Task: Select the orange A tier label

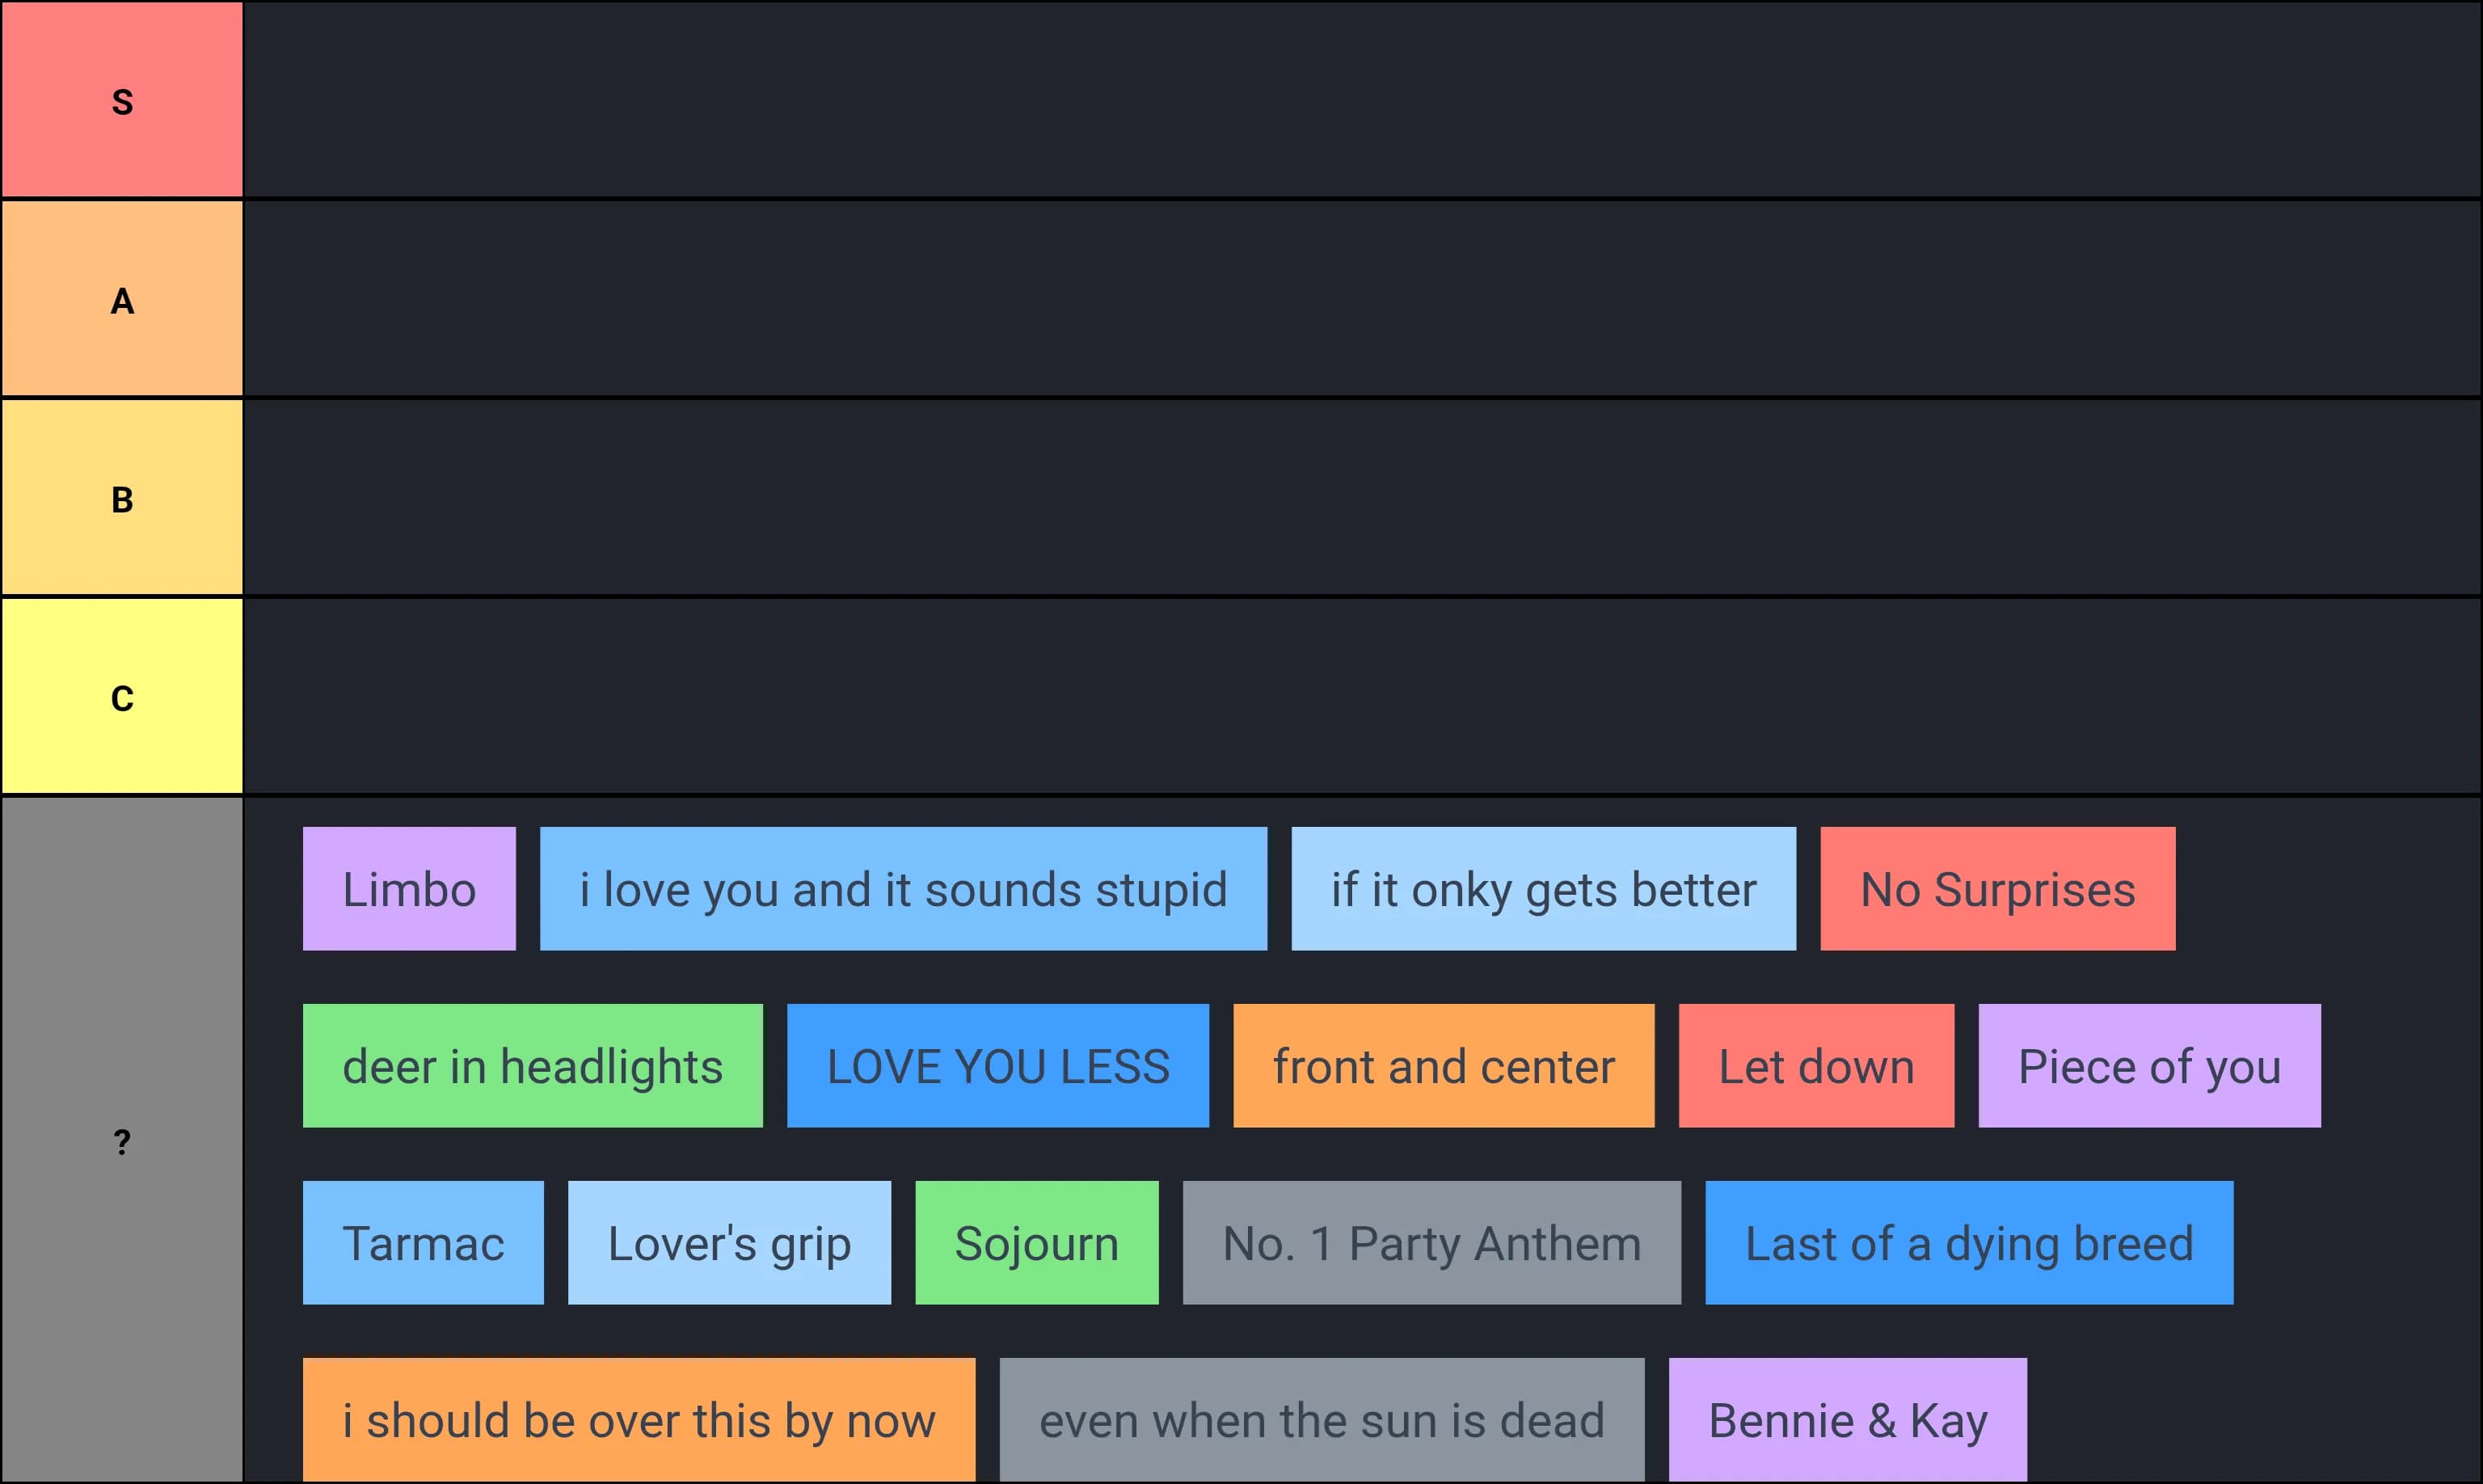Action: (122, 299)
